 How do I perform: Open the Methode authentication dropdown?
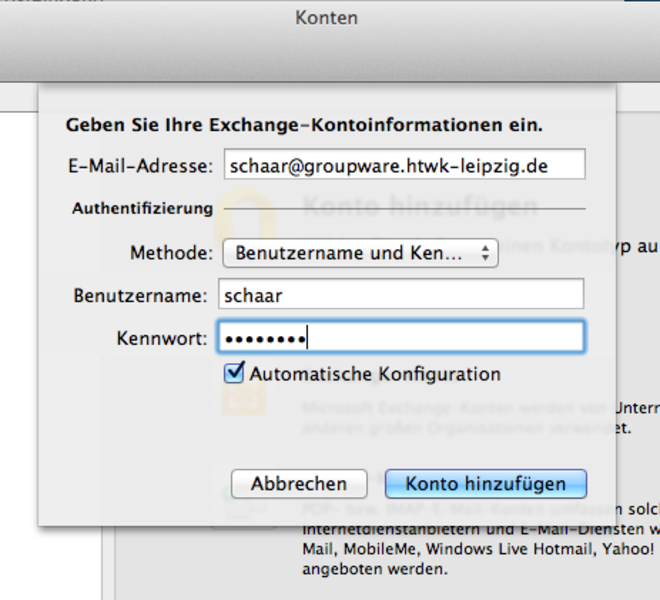click(x=360, y=253)
